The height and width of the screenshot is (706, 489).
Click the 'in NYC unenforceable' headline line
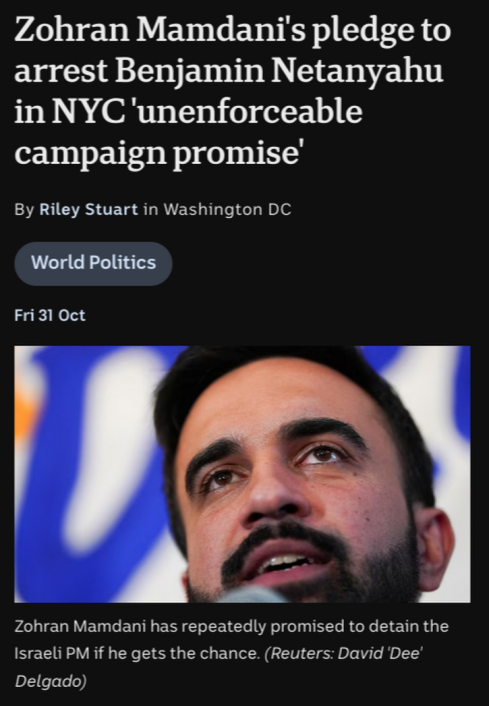pos(188,112)
